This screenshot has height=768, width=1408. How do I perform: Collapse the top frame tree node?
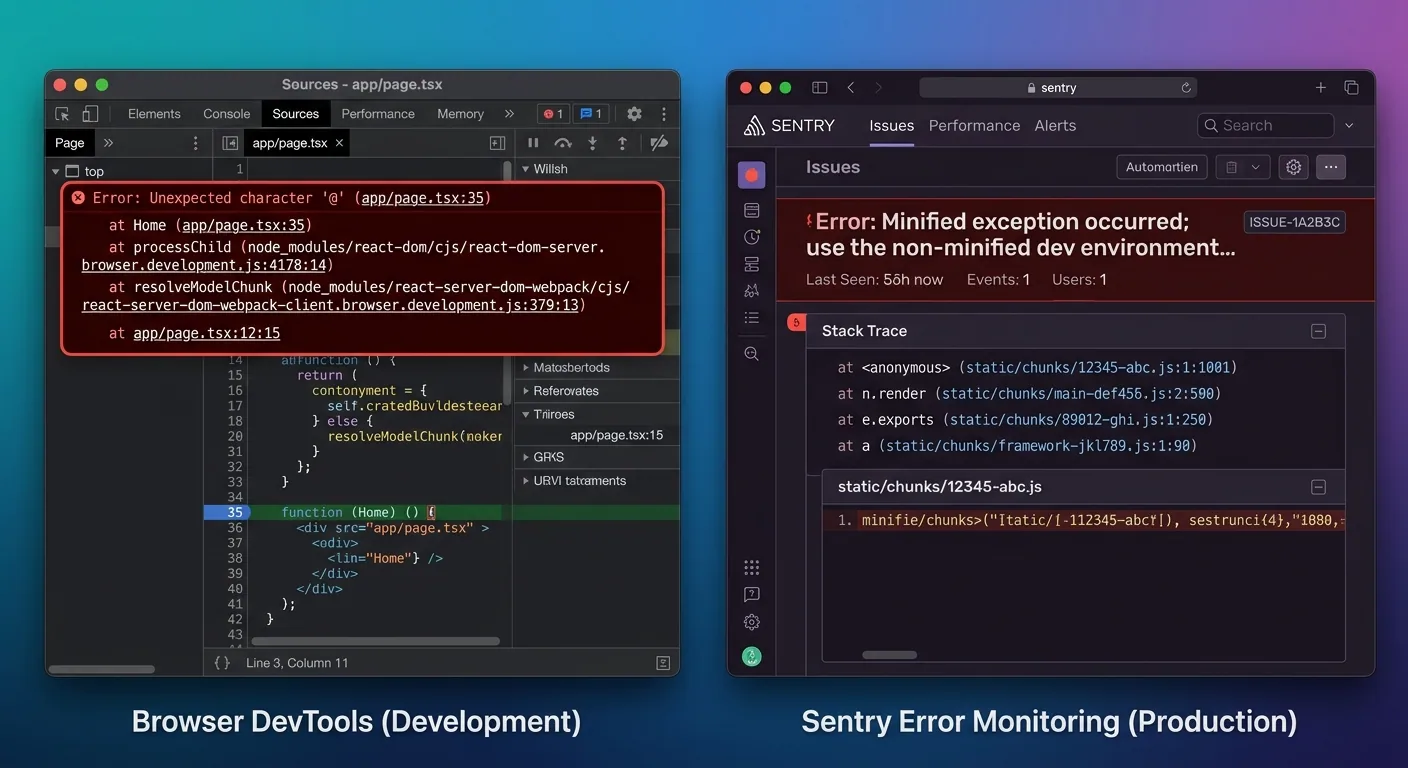pyautogui.click(x=55, y=172)
